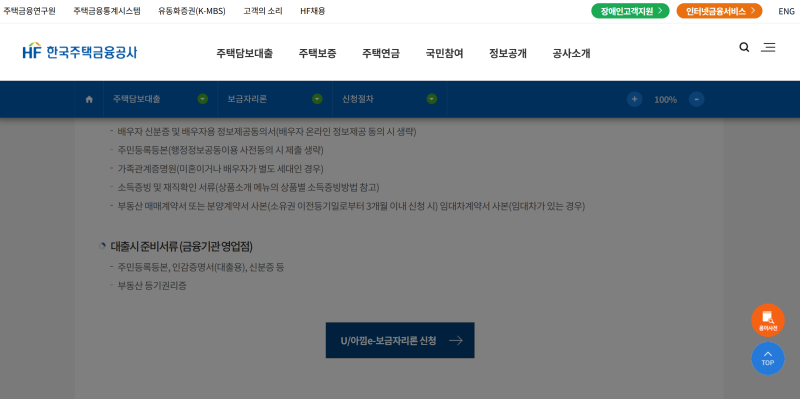Go to home via breadcrumb house icon

89,99
